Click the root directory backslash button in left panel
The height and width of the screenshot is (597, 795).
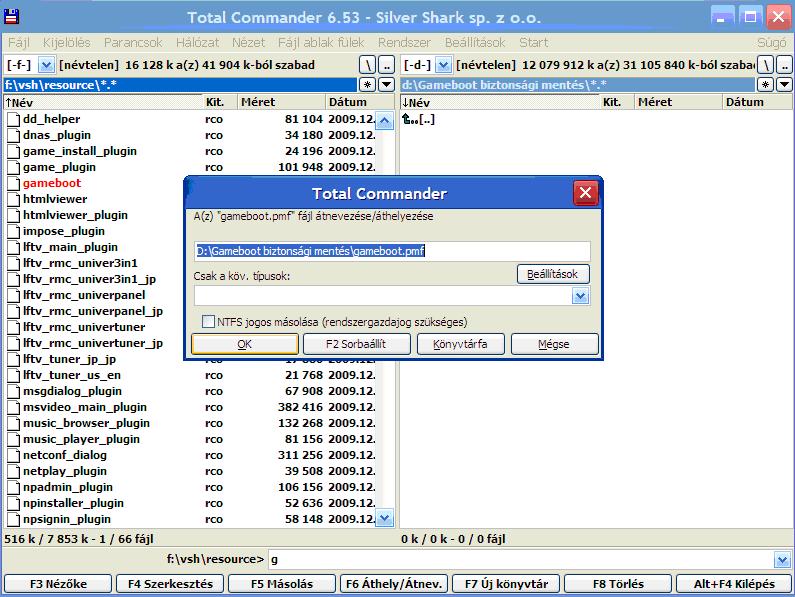click(x=367, y=65)
